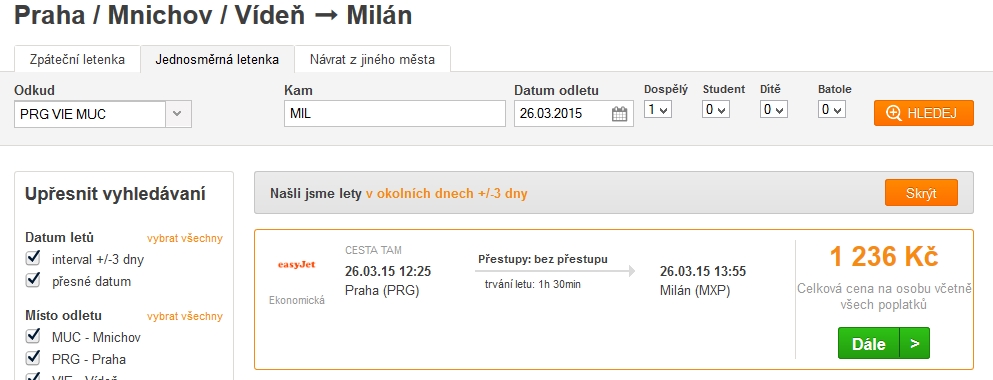Click vybrat všechny link for Datum letů
The width and height of the screenshot is (993, 380).
tap(185, 239)
